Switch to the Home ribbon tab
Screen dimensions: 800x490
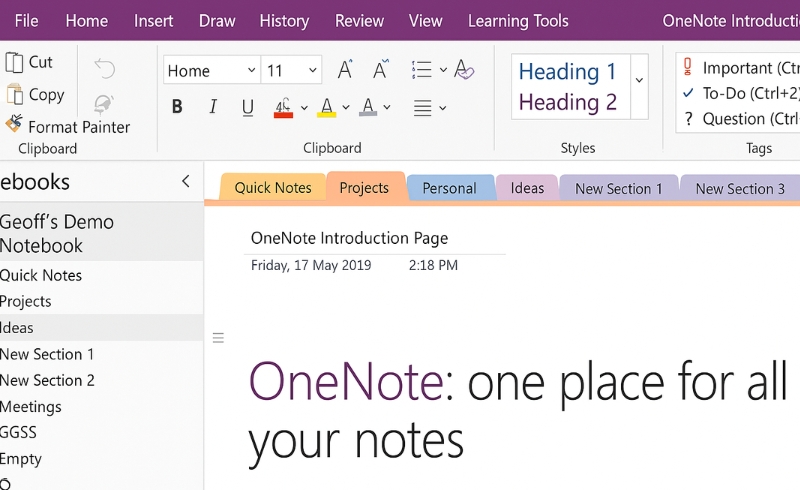(87, 21)
